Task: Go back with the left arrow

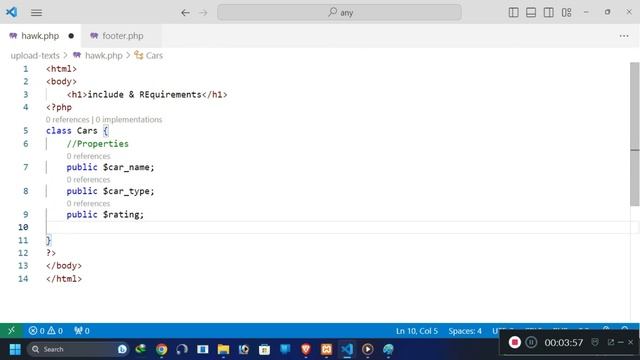Action: 185,13
